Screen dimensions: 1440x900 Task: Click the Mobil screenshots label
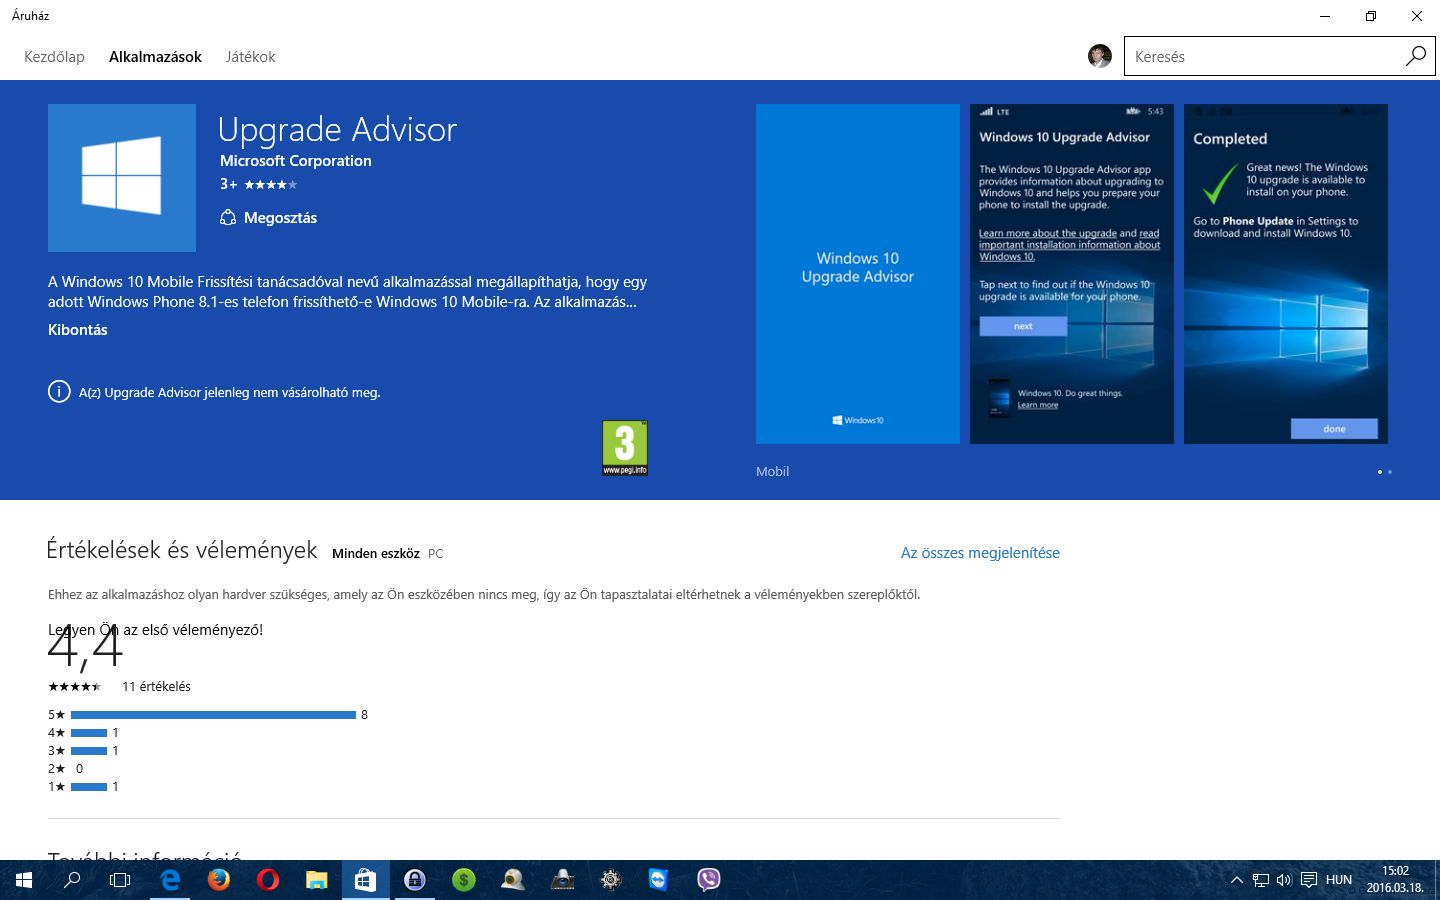point(772,471)
